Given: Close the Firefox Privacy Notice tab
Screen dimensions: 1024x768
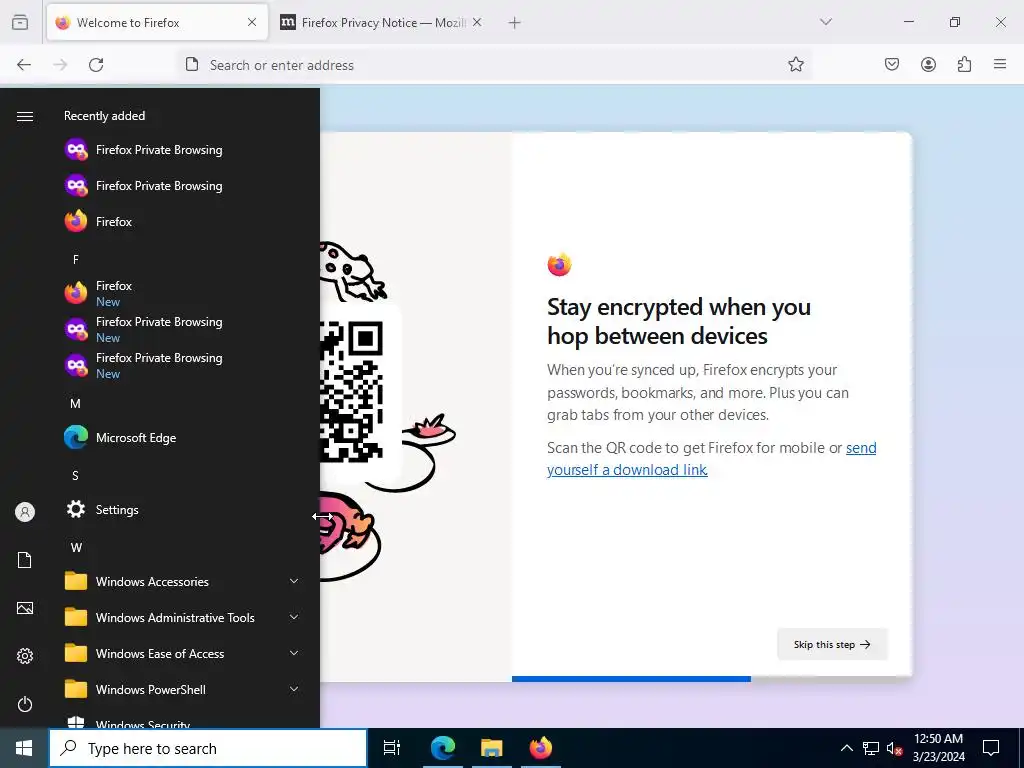Looking at the screenshot, I should pos(477,22).
